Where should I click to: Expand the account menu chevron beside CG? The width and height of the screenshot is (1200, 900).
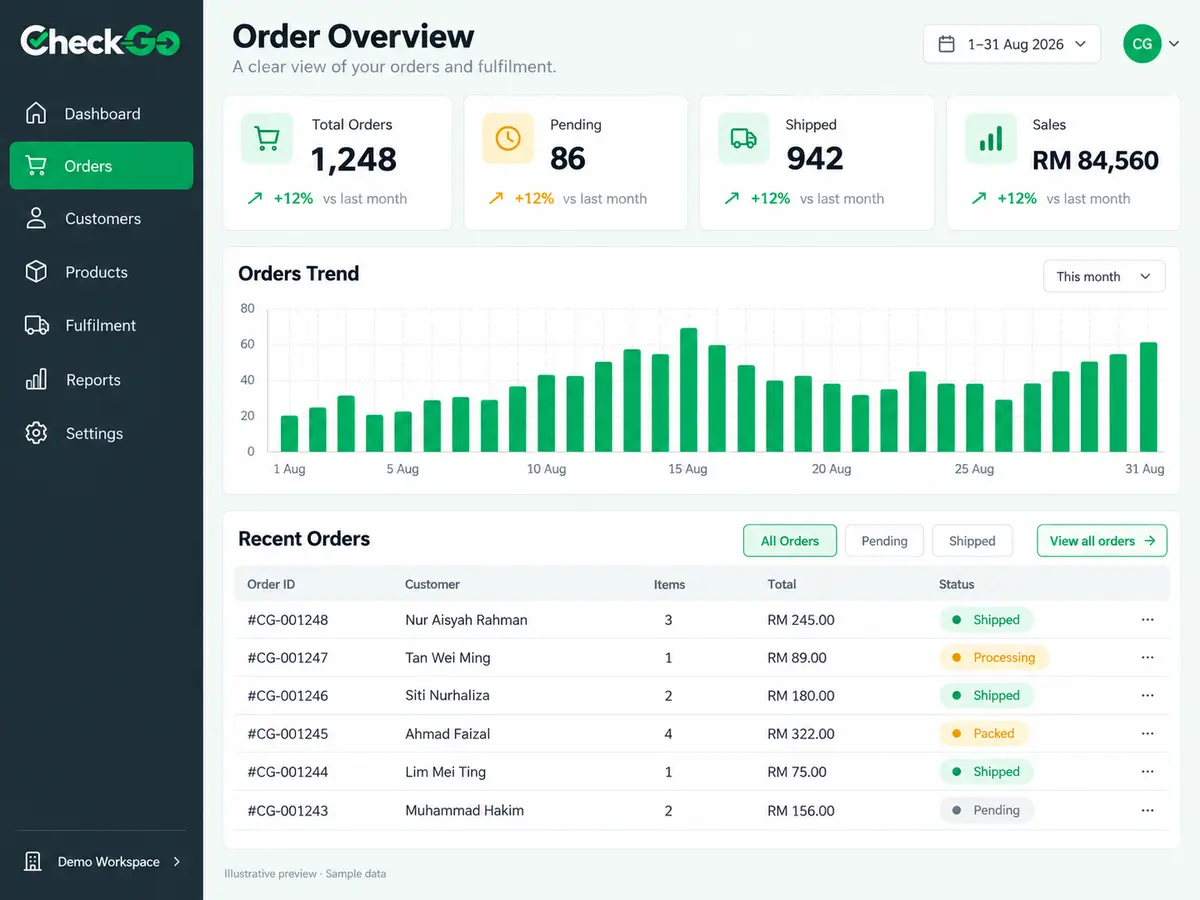[x=1174, y=44]
